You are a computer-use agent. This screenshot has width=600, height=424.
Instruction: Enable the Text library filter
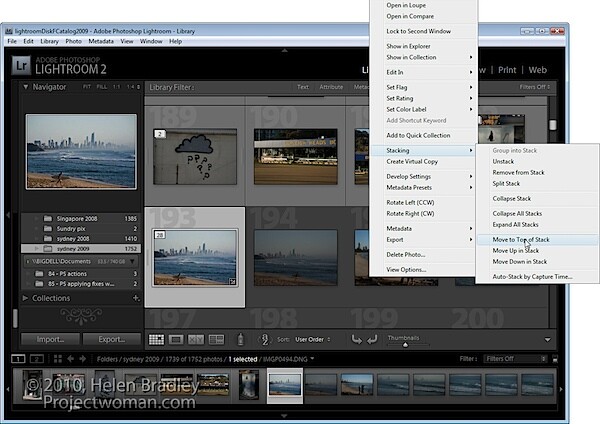[303, 87]
